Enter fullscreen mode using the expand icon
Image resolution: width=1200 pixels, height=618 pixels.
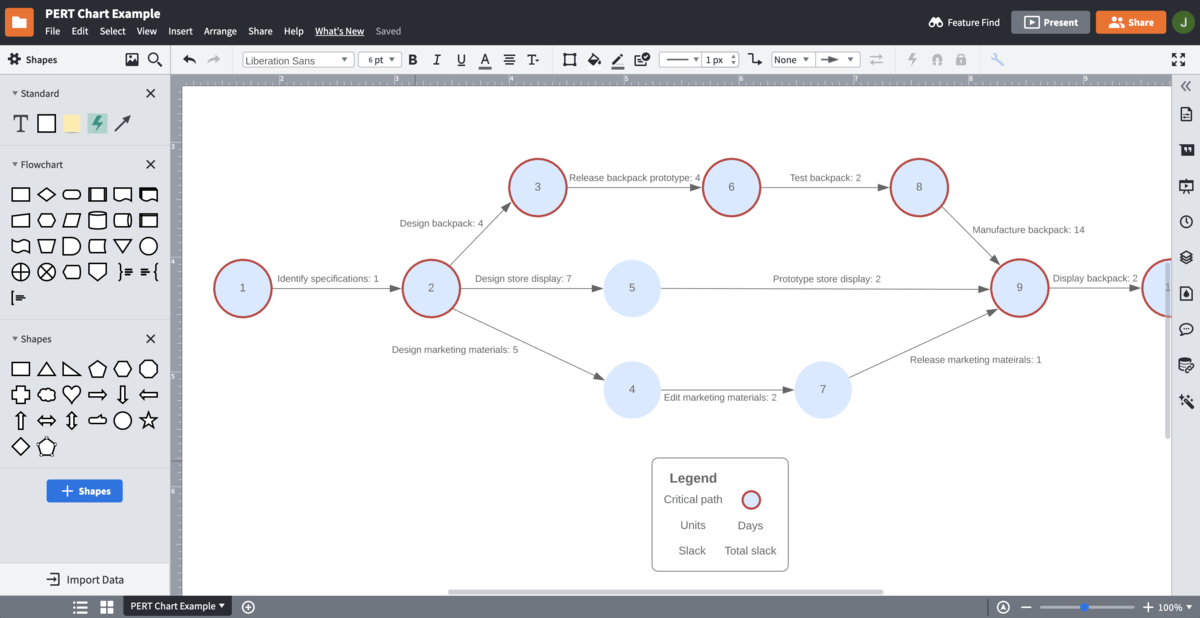tap(1178, 60)
